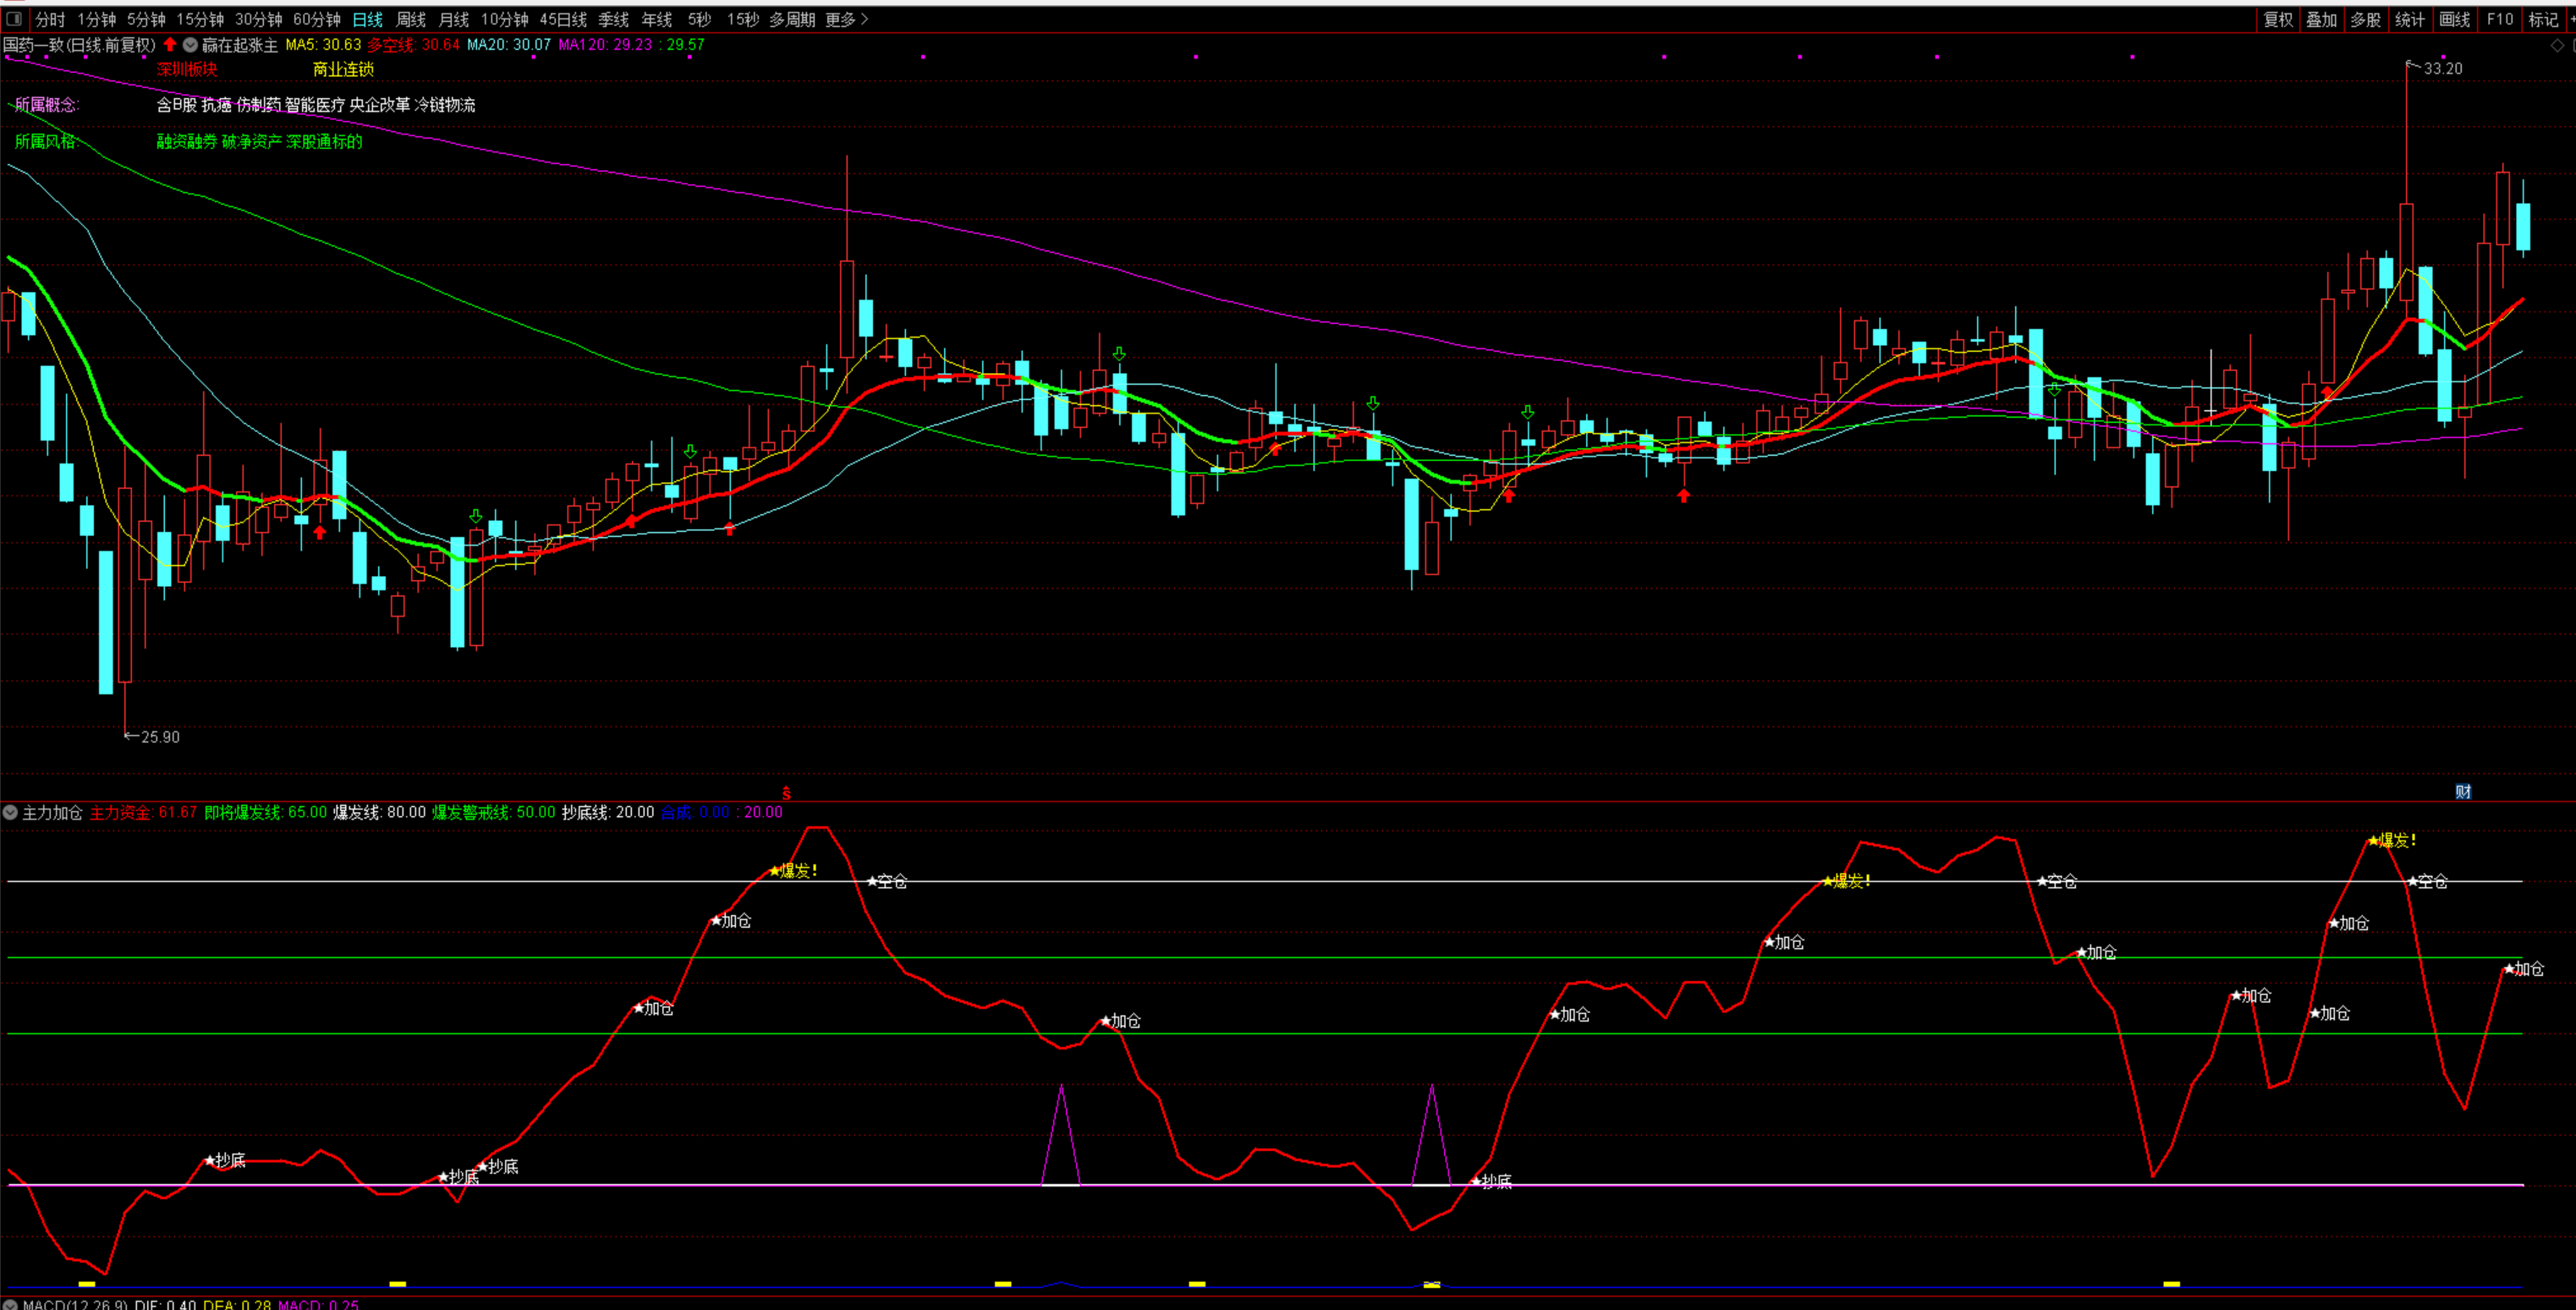Viewport: 2576px width, 1310px height.
Task: Click the 主力资金: 61.67 legend value
Action: click(x=144, y=813)
